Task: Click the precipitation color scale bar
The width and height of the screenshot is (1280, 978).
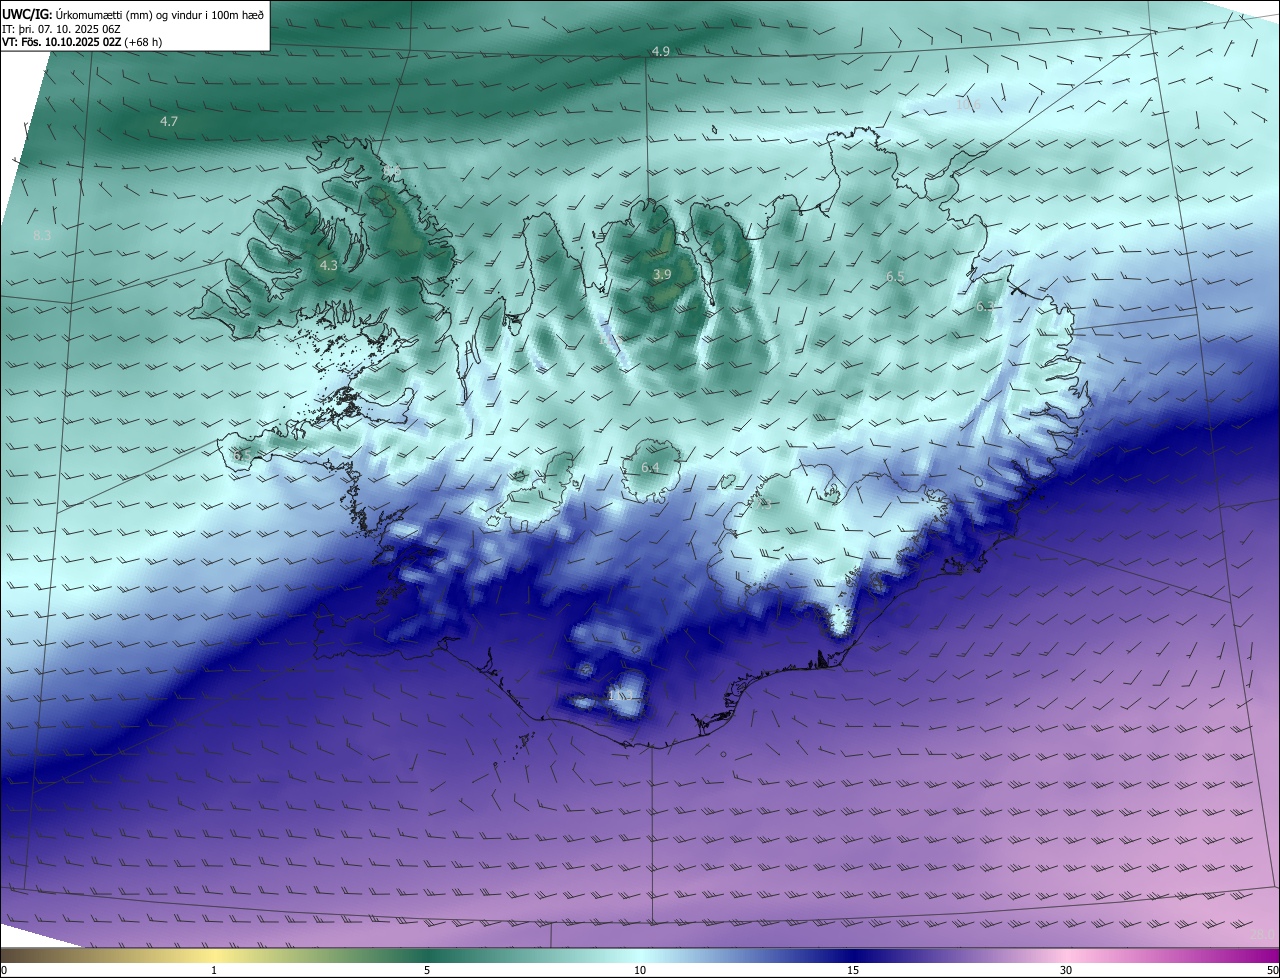Action: pyautogui.click(x=640, y=956)
